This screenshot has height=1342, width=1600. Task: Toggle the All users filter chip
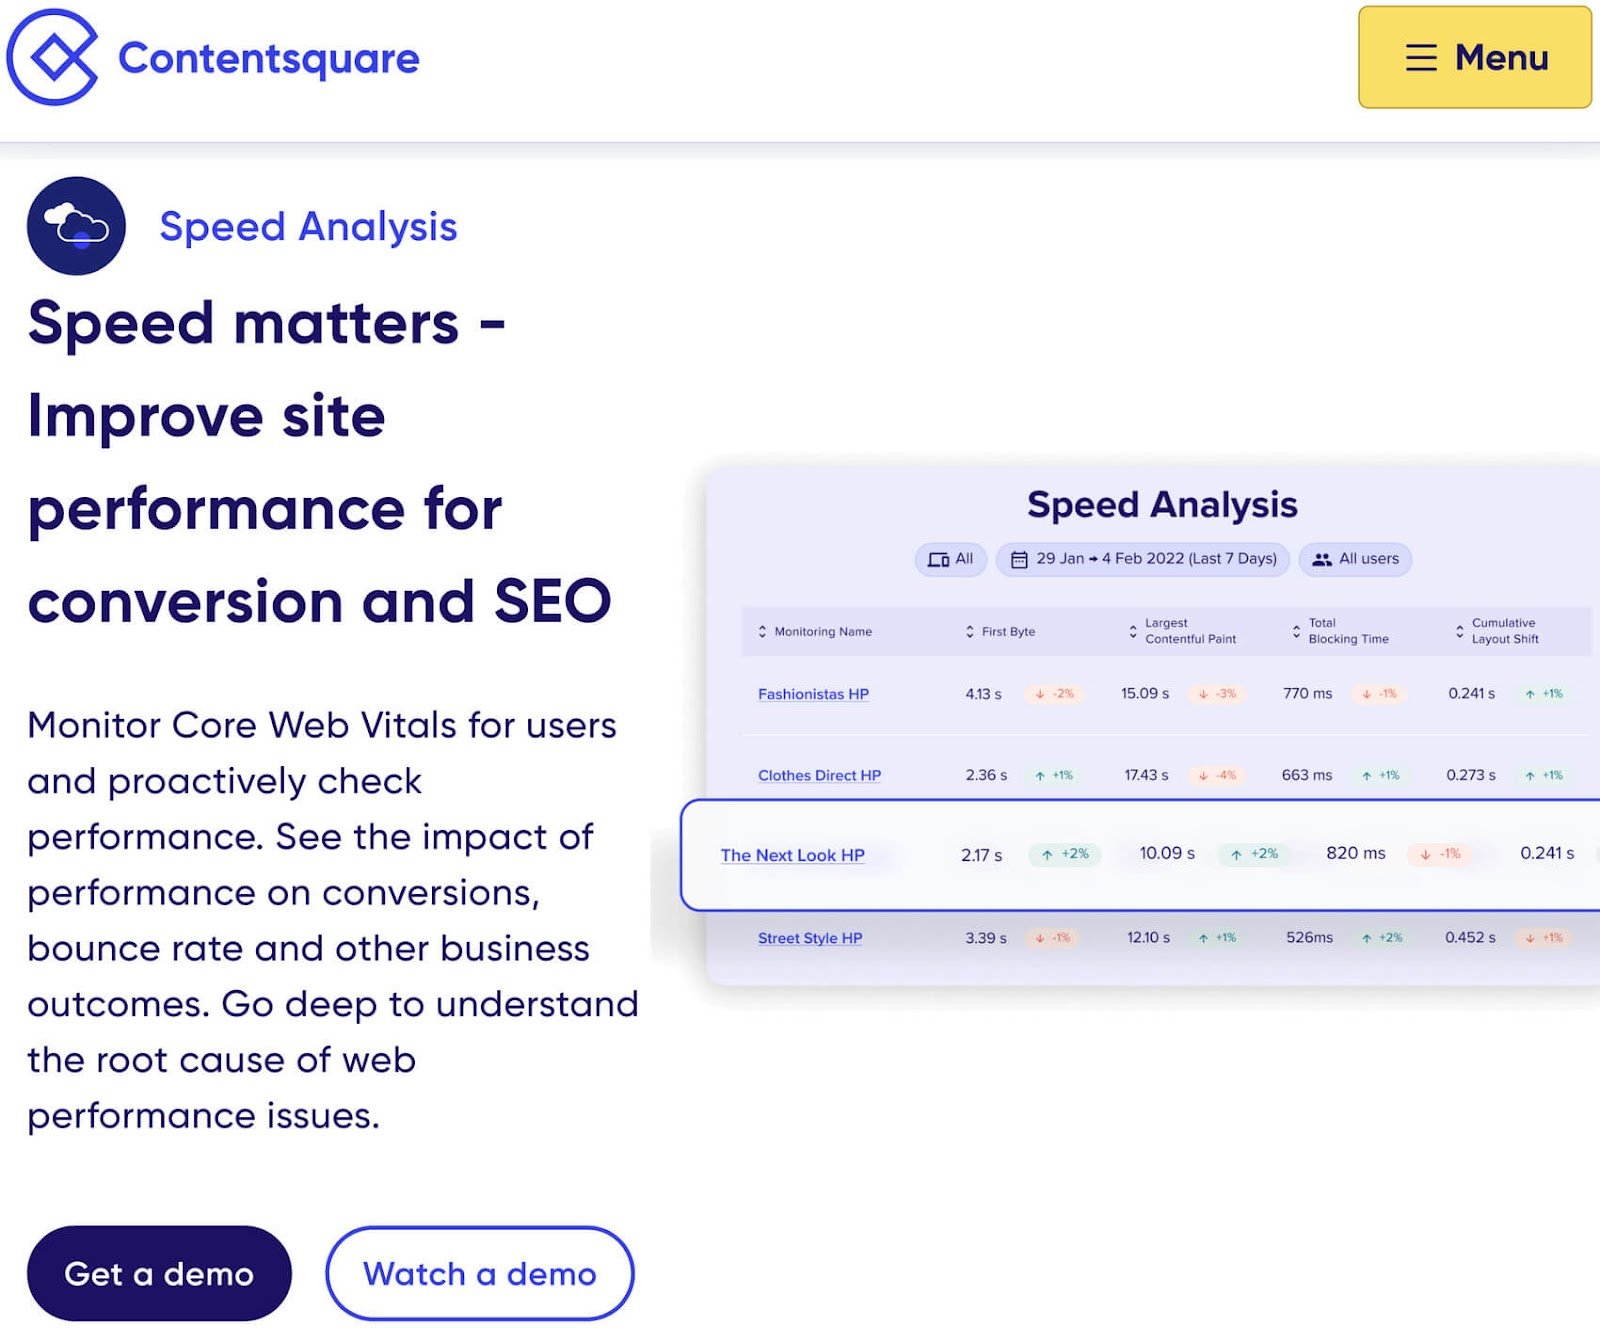(1355, 560)
